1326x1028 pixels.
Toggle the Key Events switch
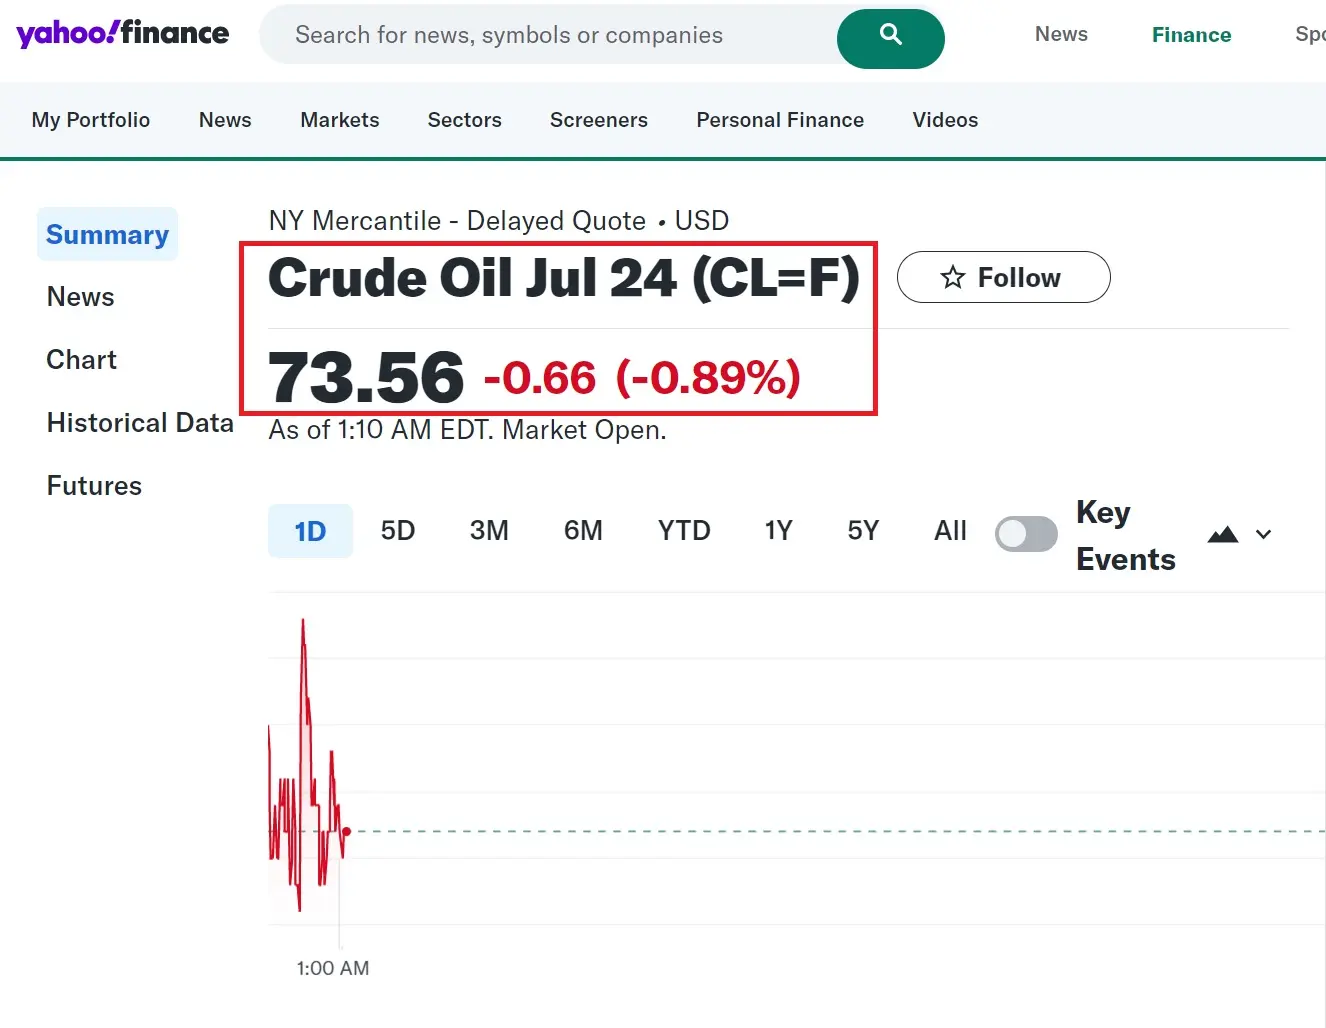(1026, 533)
